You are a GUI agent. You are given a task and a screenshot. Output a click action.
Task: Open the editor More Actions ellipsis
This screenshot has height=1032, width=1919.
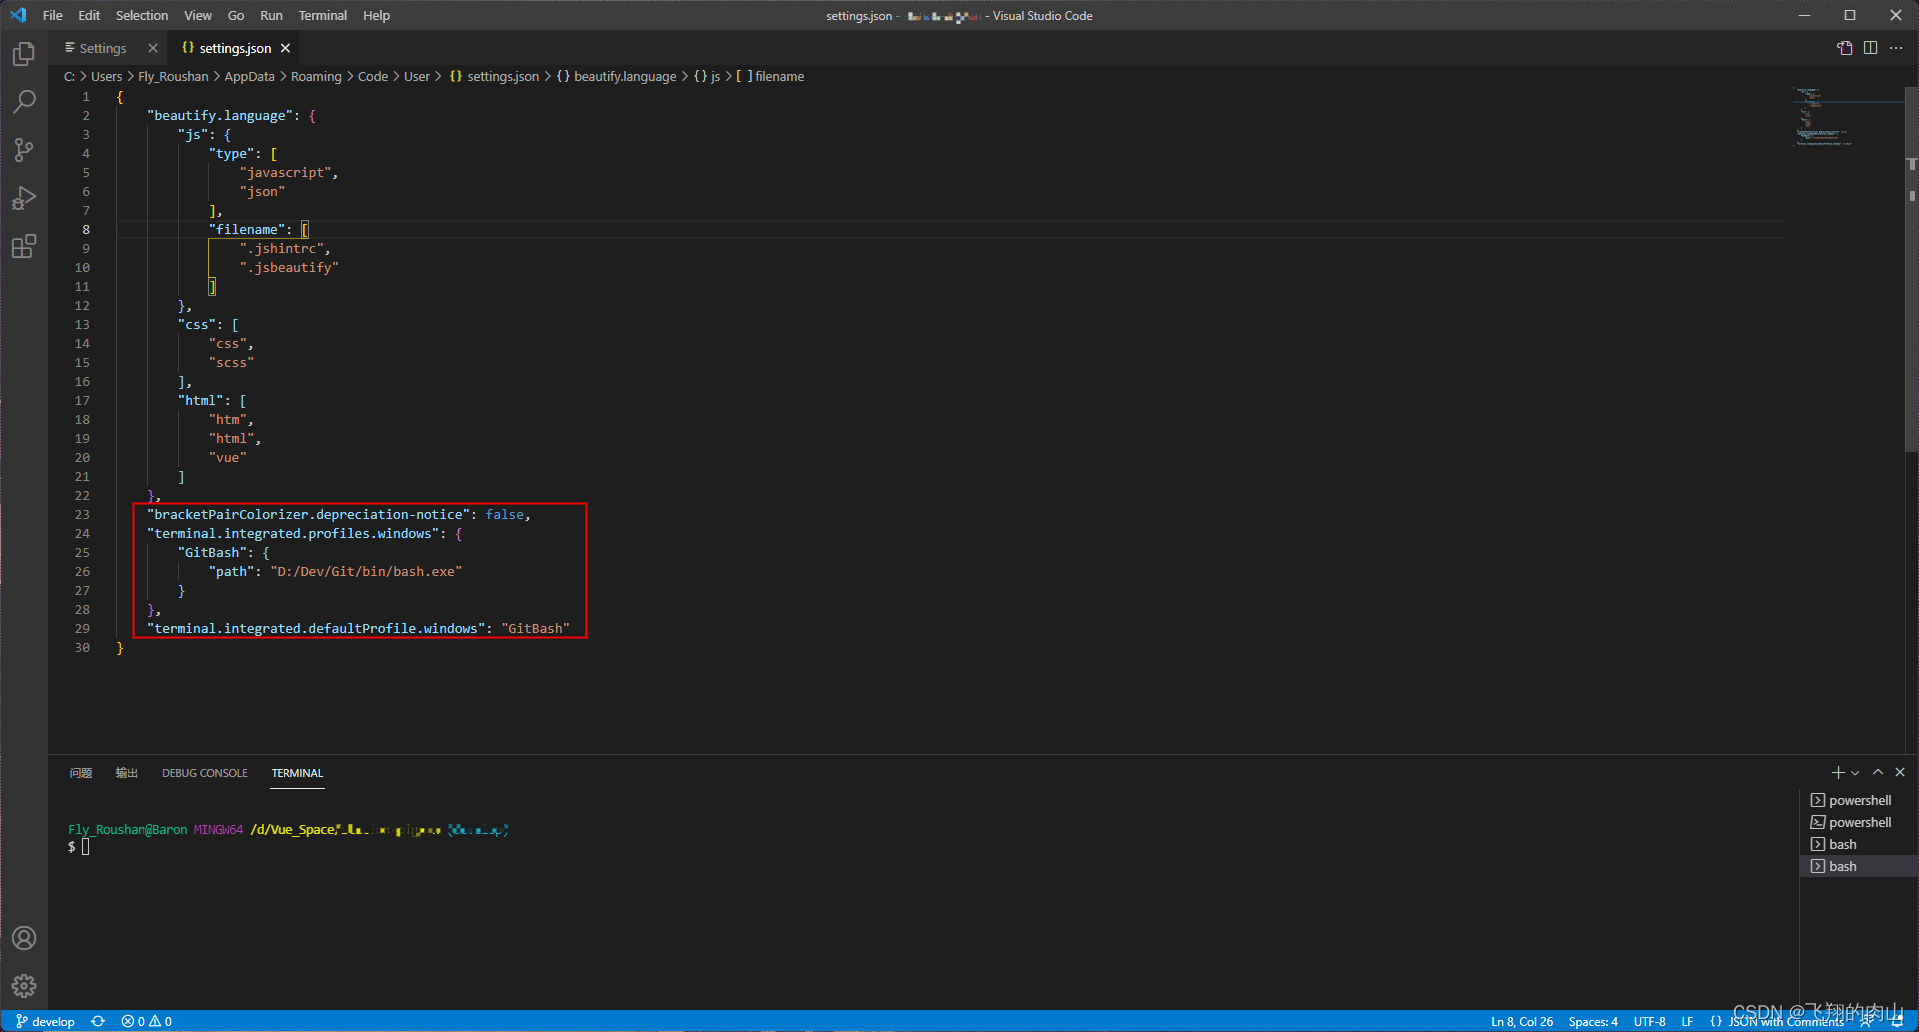click(x=1896, y=48)
